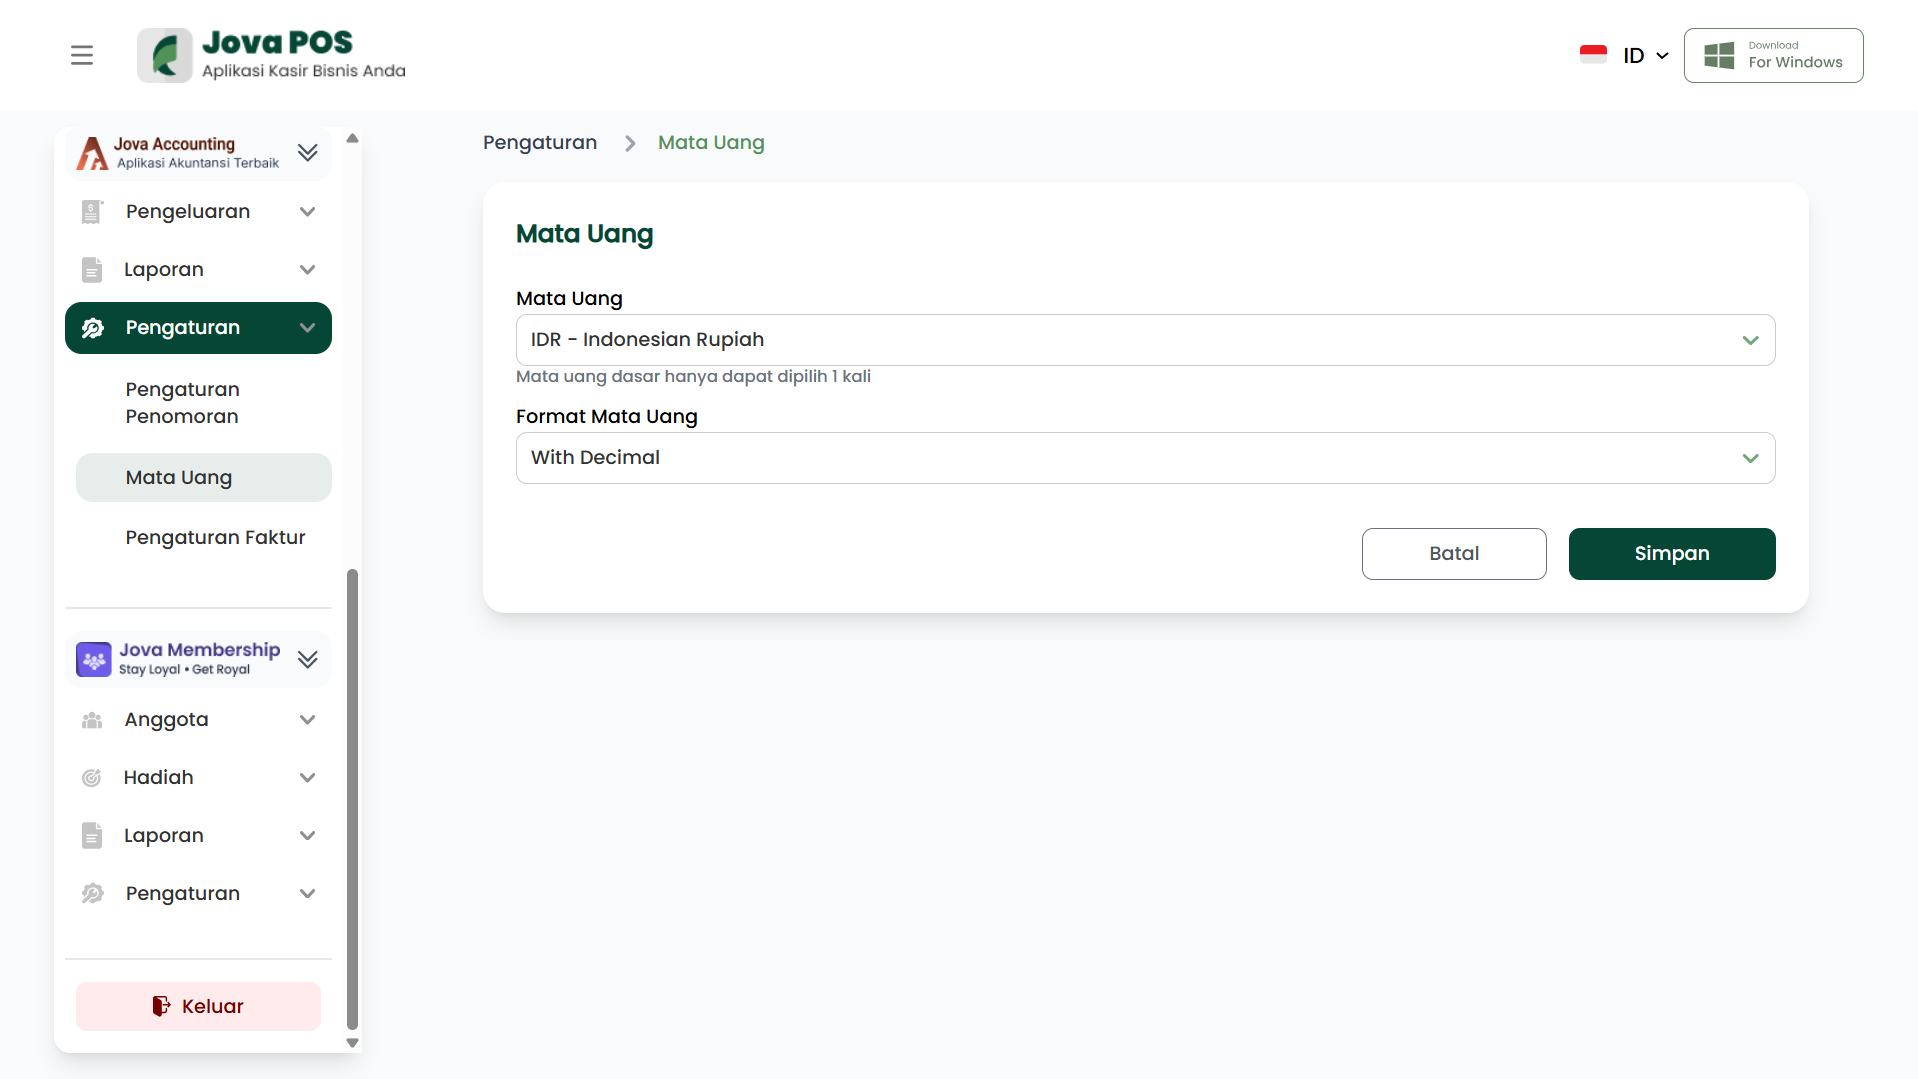Open the Mata Uang currency dropdown

1145,340
